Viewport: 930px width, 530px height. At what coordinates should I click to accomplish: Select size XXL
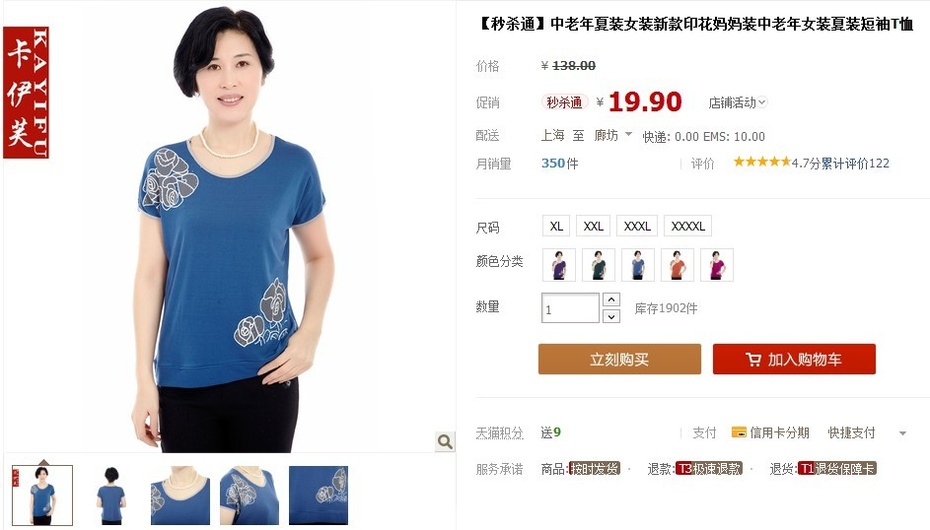[x=593, y=226]
